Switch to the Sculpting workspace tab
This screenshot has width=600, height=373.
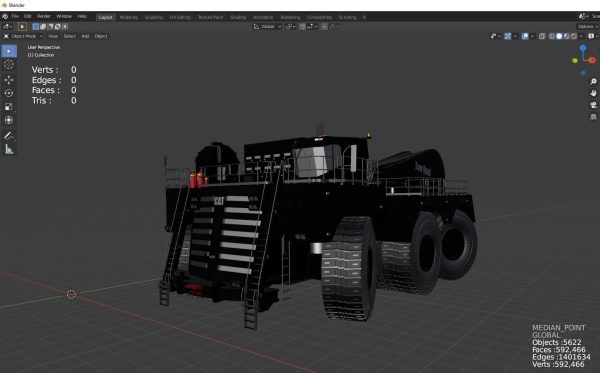click(154, 17)
